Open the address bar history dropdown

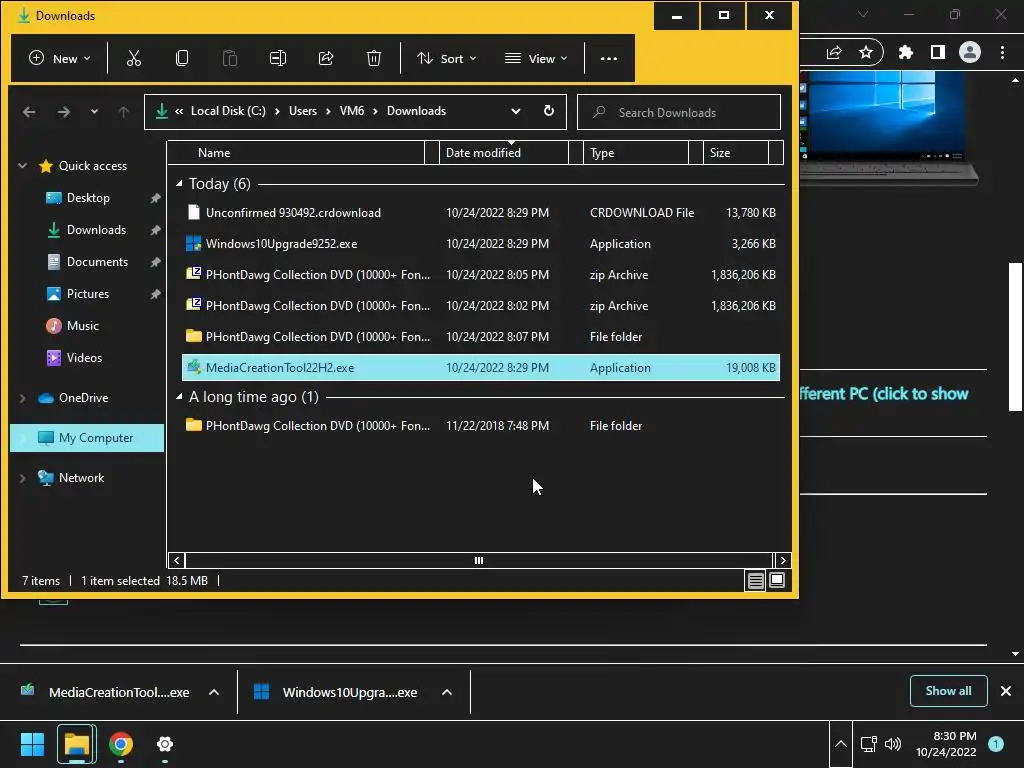click(x=516, y=111)
